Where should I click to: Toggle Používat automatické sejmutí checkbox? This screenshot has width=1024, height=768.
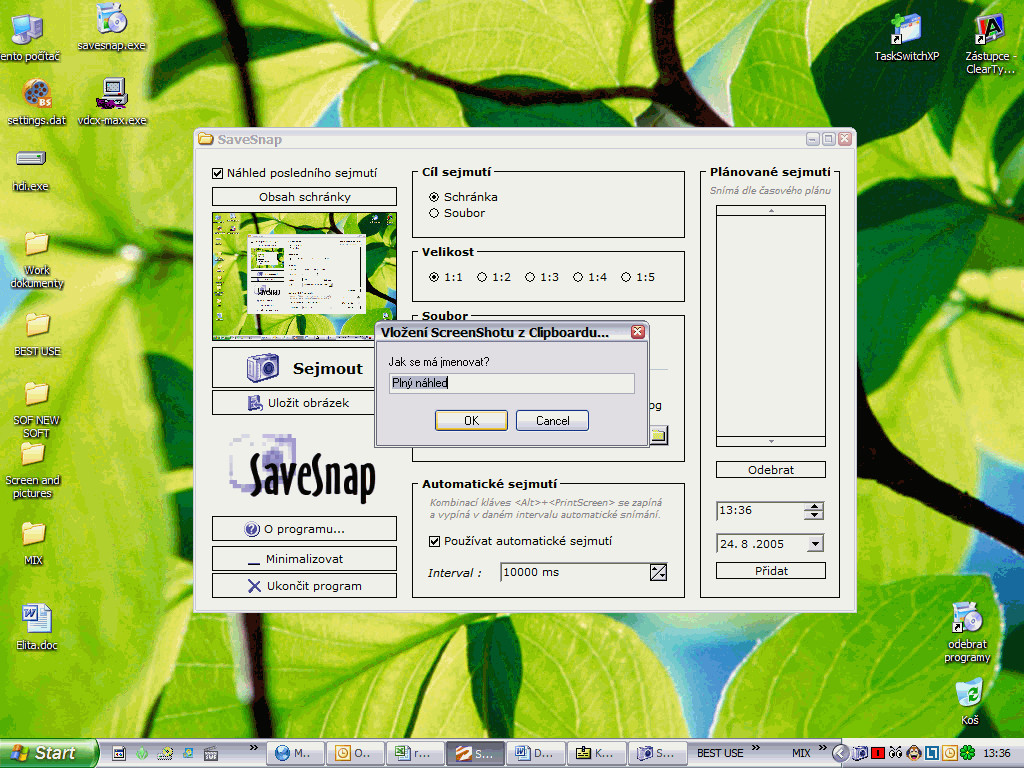434,541
